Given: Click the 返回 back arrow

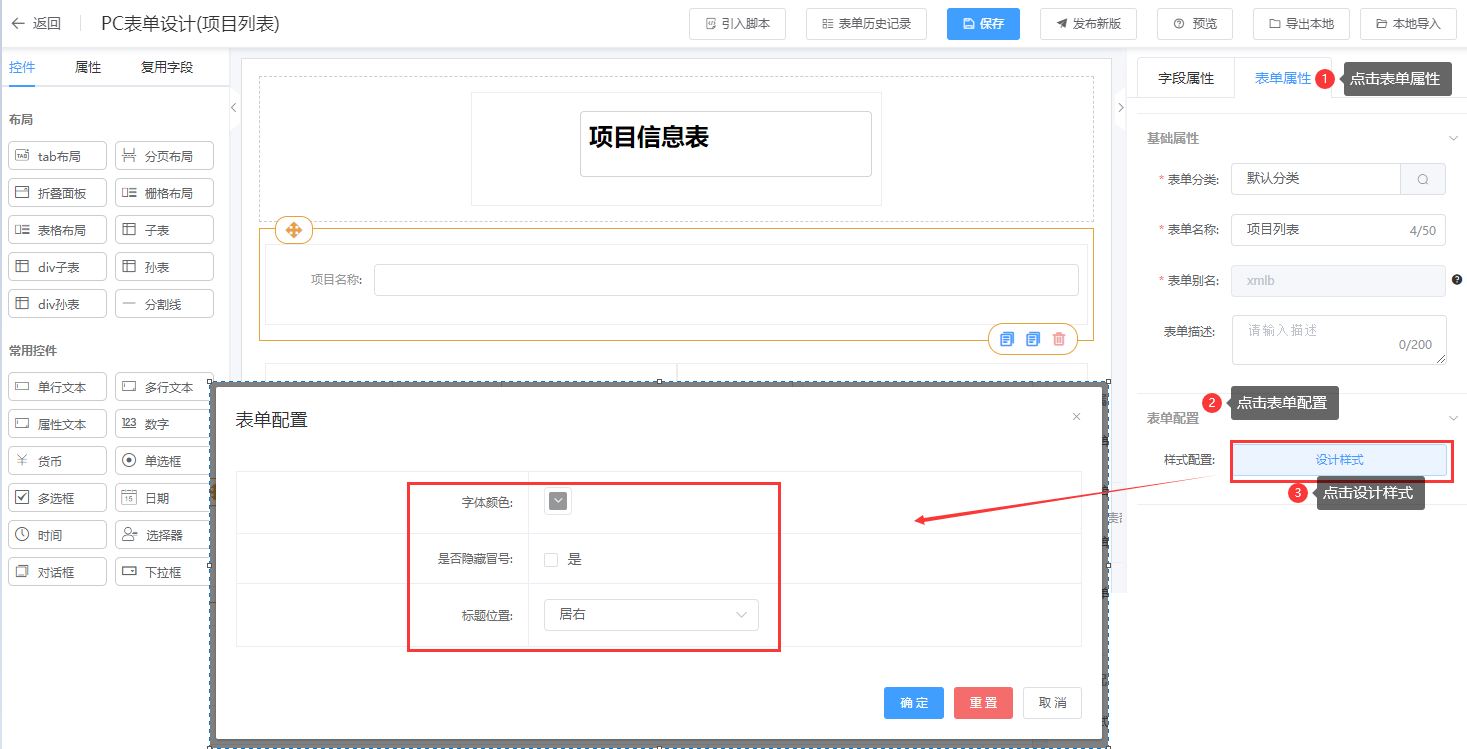Looking at the screenshot, I should [x=18, y=23].
